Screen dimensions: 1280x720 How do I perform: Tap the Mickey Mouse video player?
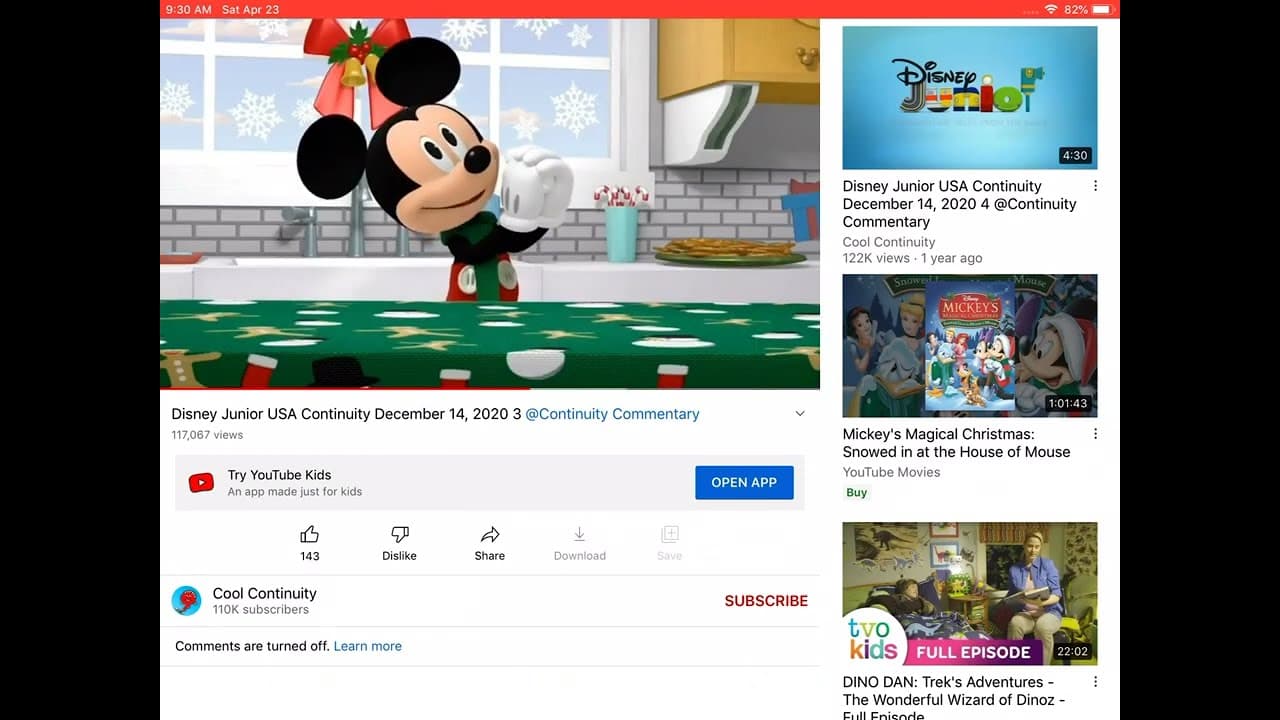[490, 203]
